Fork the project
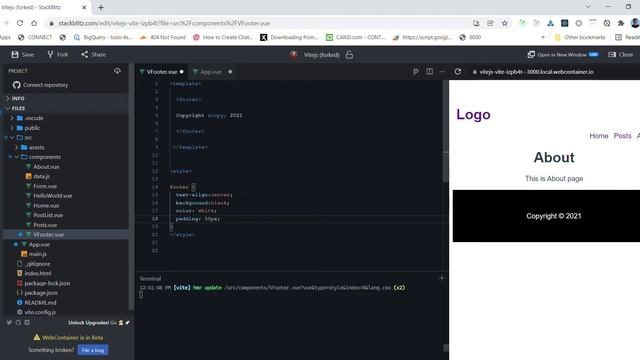Image resolution: width=640 pixels, height=360 pixels. pyautogui.click(x=58, y=54)
